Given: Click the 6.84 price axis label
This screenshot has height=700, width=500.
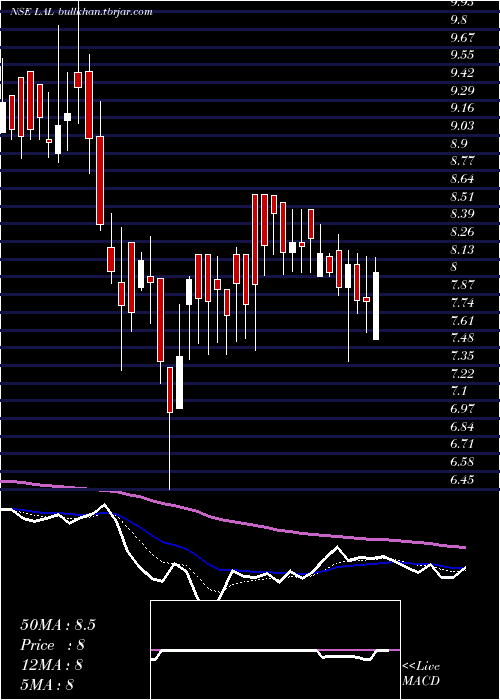Looking at the screenshot, I should (462, 427).
